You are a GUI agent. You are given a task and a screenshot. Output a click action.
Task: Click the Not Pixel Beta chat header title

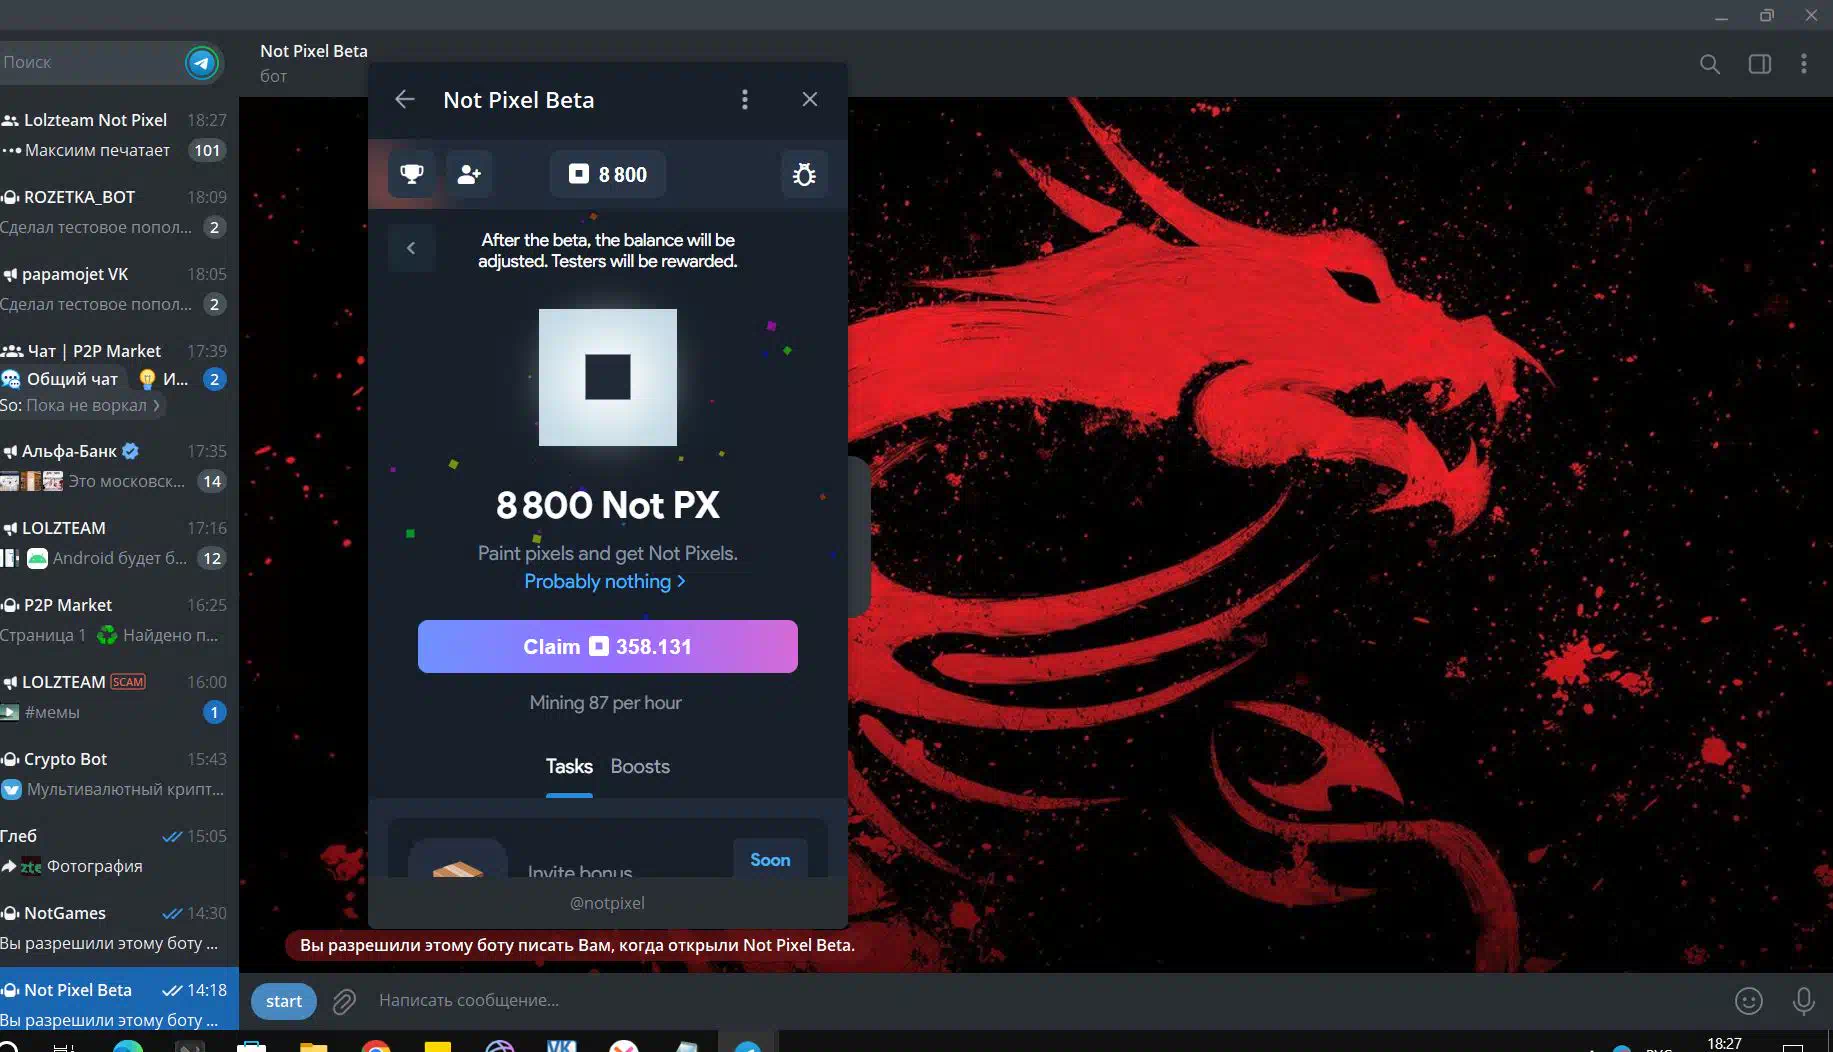pos(314,51)
